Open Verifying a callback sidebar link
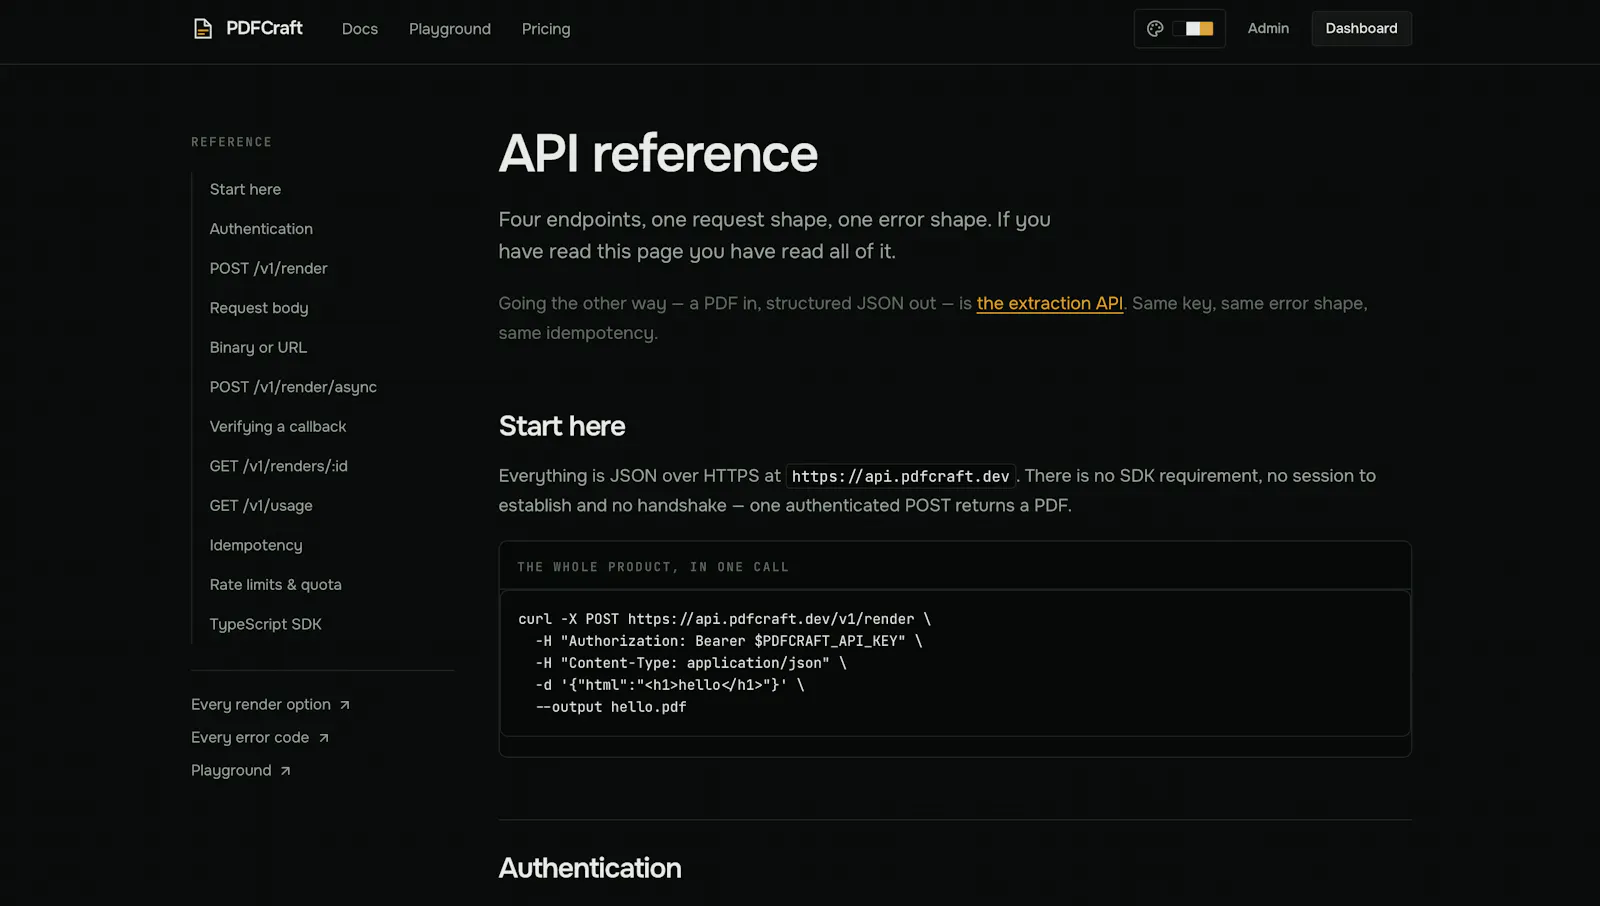The height and width of the screenshot is (906, 1600). pos(278,427)
